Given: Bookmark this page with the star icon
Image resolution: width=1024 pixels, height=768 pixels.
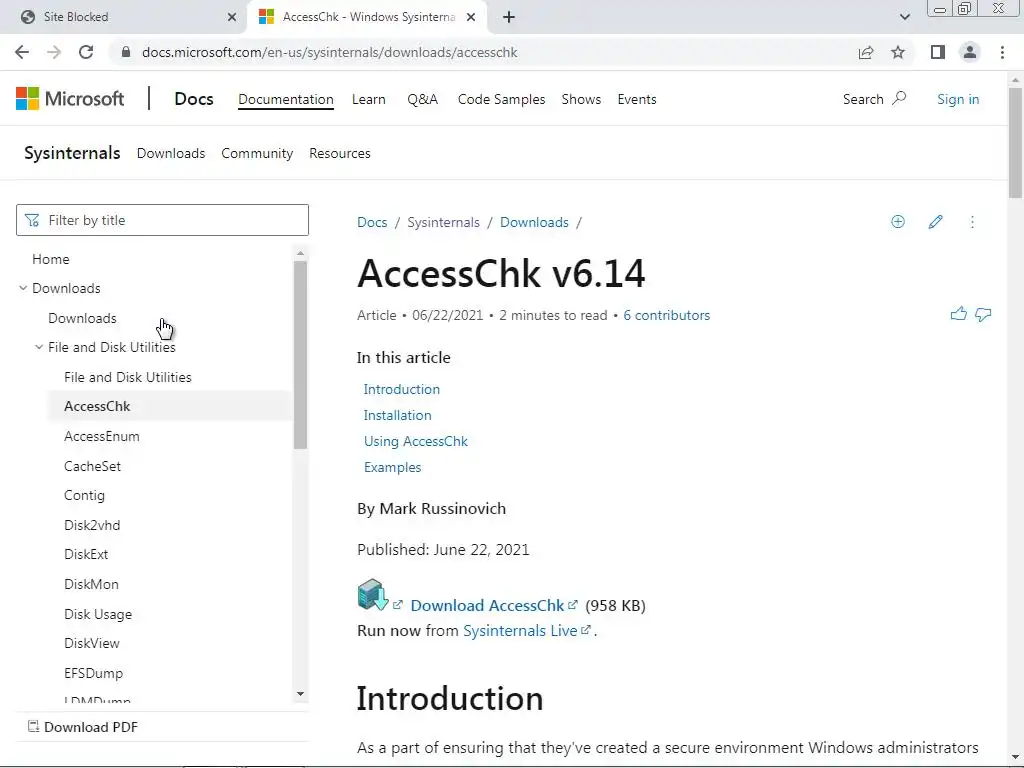Looking at the screenshot, I should [x=898, y=52].
